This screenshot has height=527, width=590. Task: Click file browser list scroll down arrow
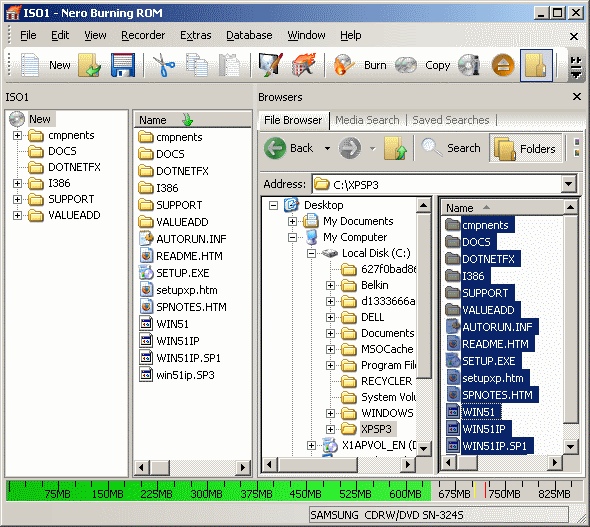coord(570,447)
